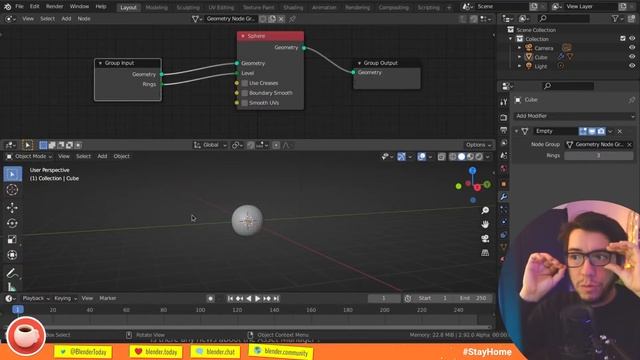Open the Render menu

click(54, 7)
